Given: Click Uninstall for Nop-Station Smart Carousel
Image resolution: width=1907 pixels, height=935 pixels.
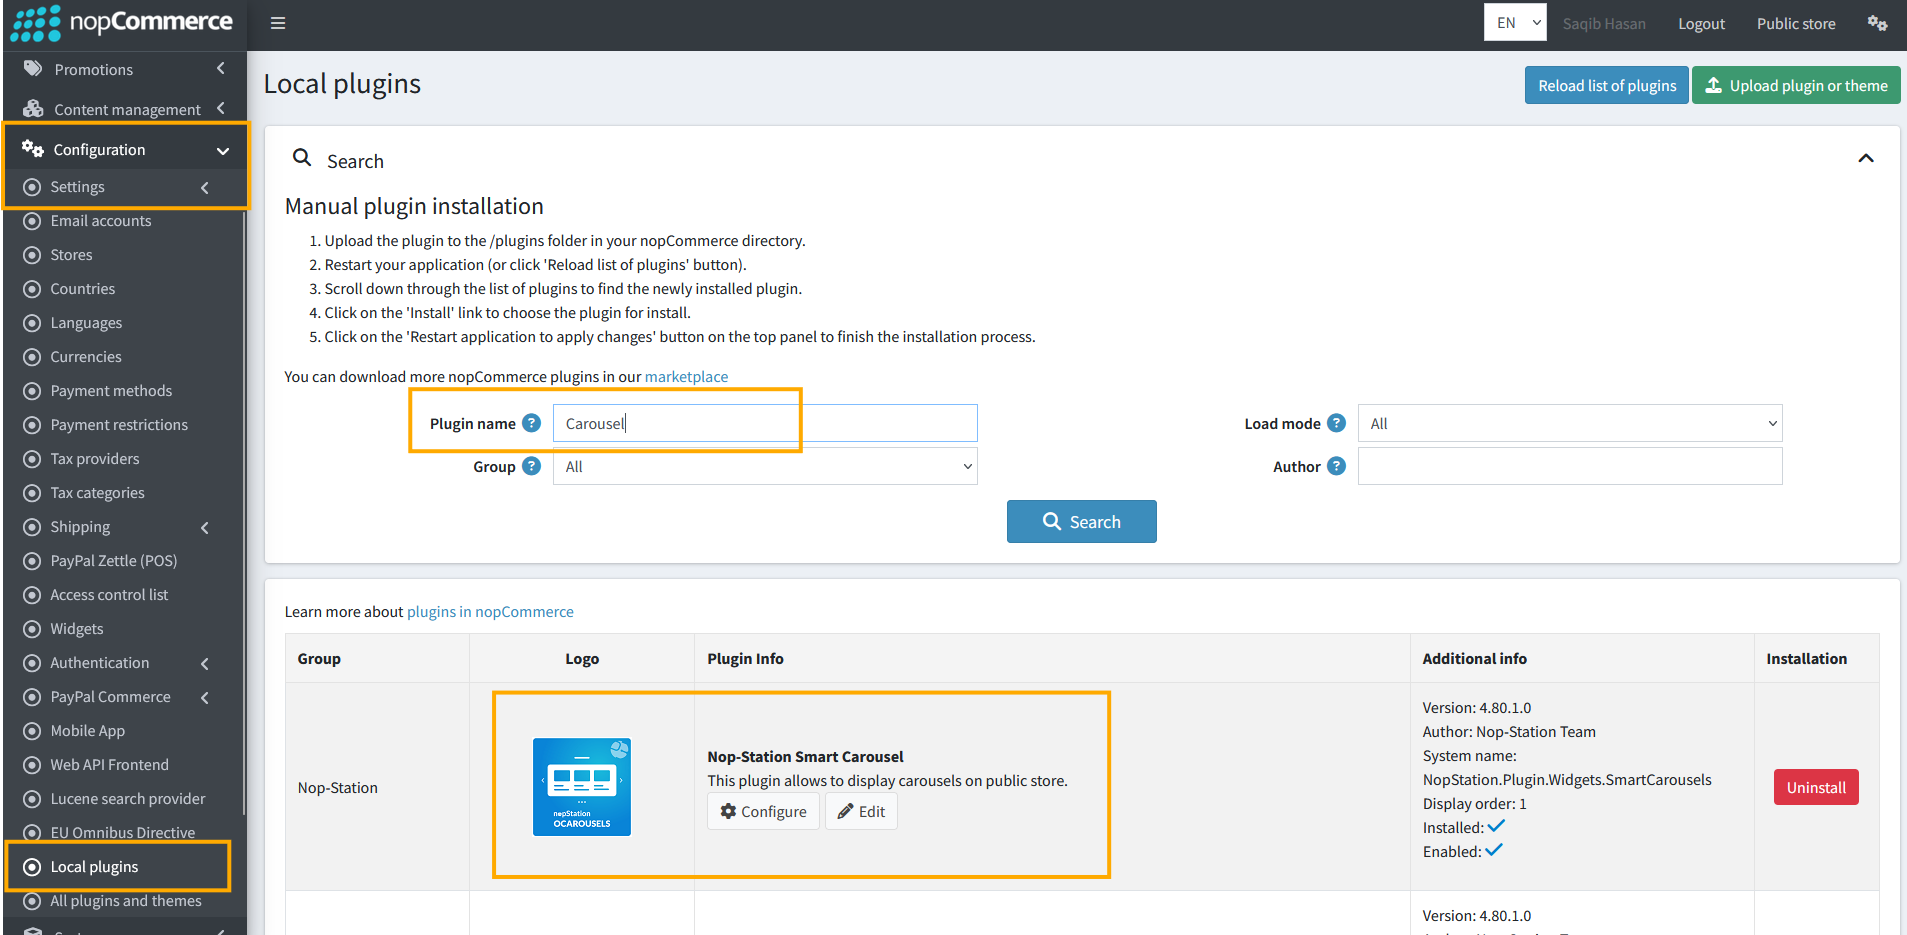Looking at the screenshot, I should (1816, 787).
